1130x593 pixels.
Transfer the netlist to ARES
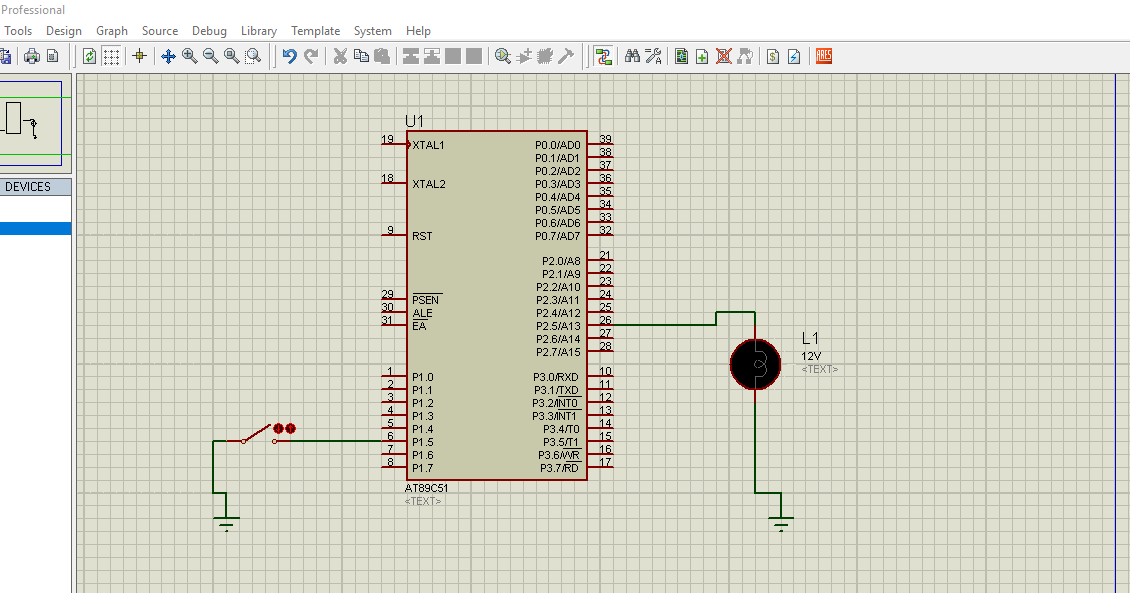tap(825, 56)
